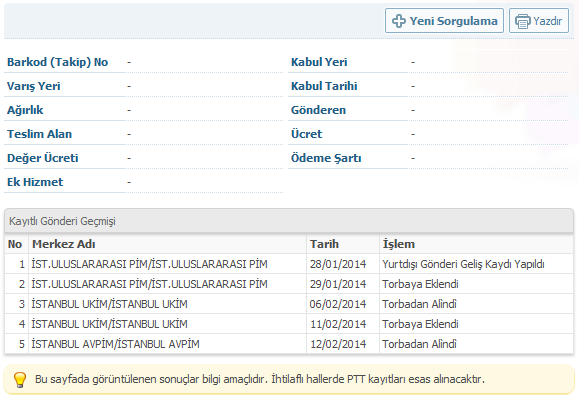Click the Ek Hizmet label

(35, 182)
